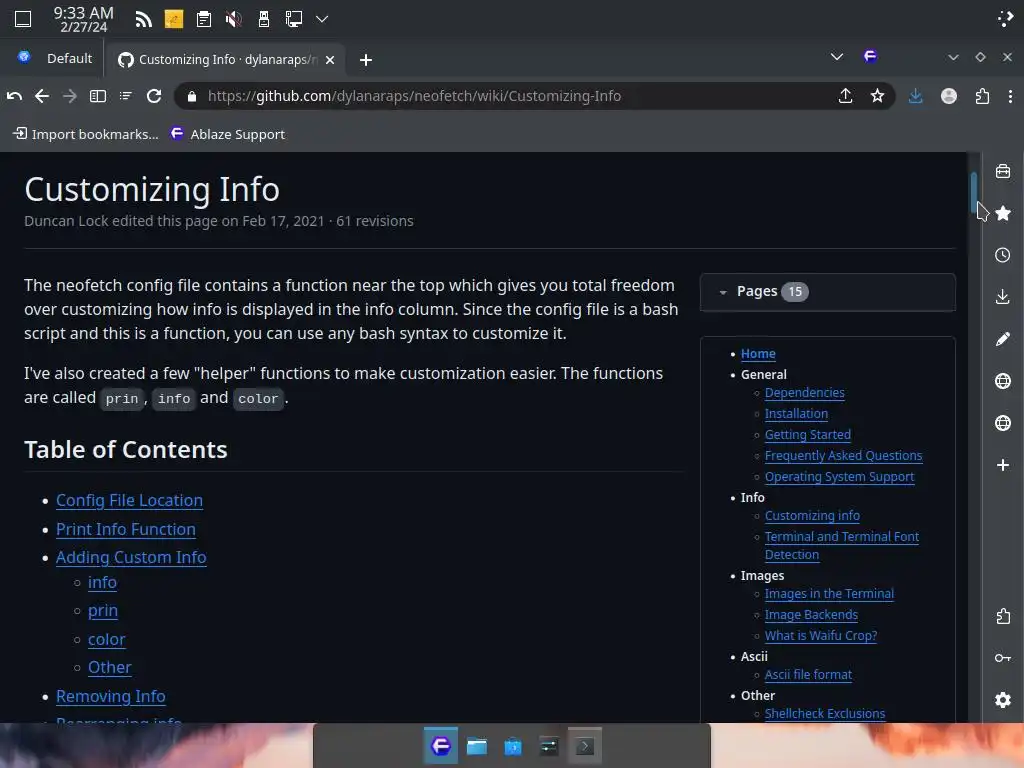
Task: Open Ascii file format page
Action: point(808,675)
